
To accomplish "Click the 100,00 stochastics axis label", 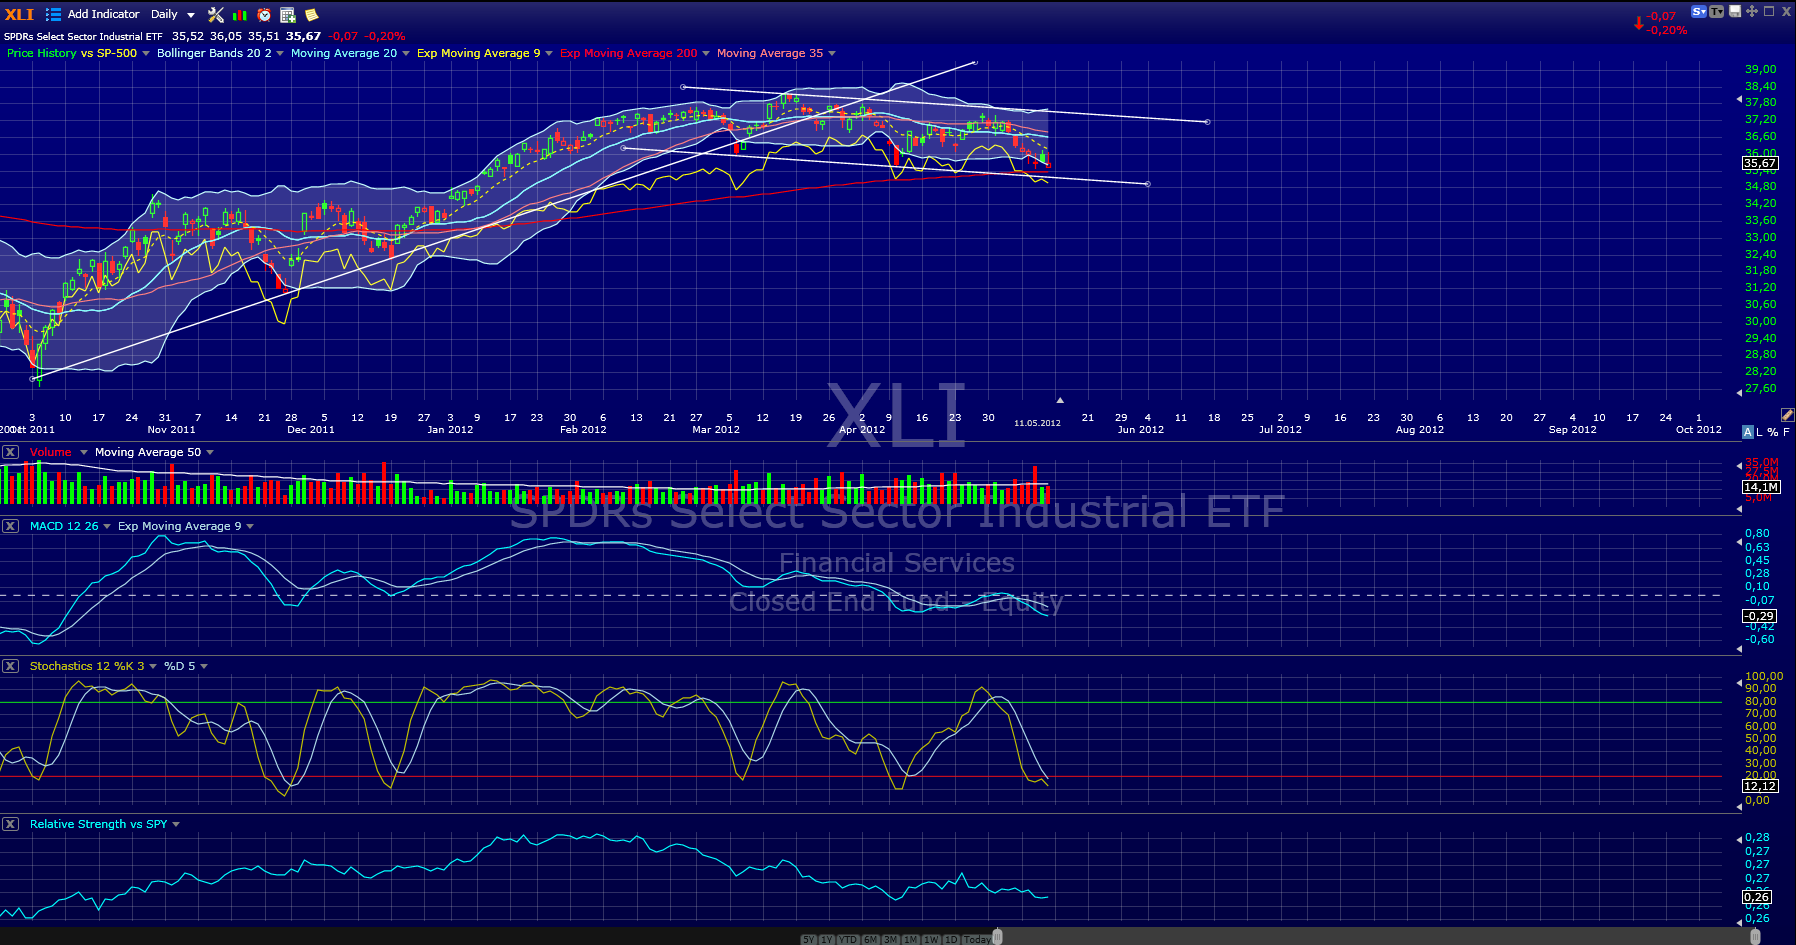I will 1764,676.
